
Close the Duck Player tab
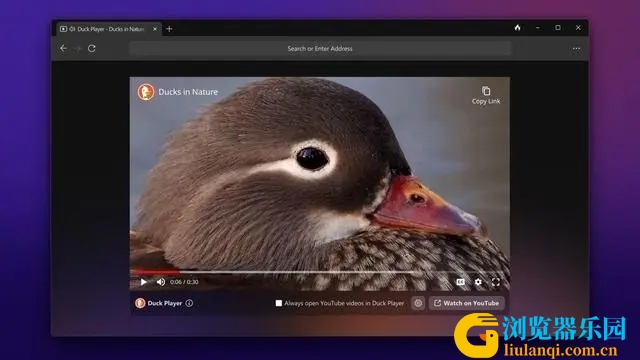[x=155, y=29]
